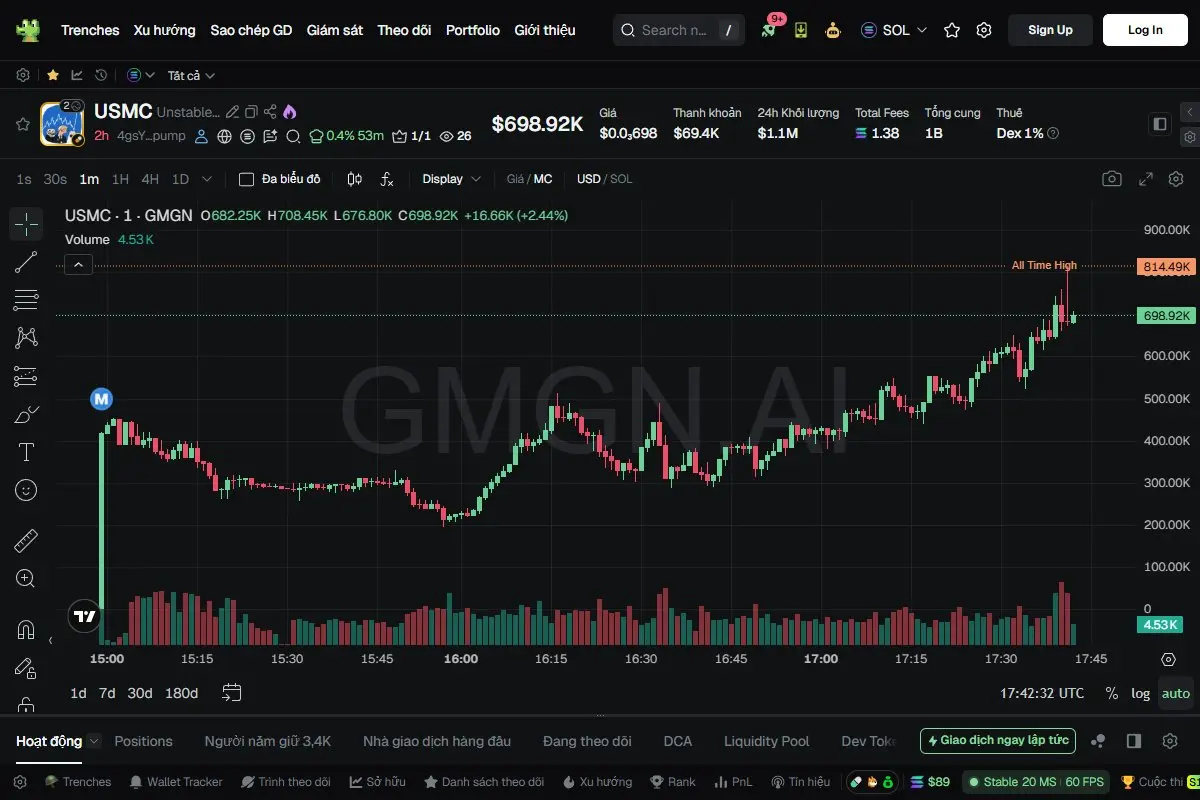Favorite USMC with the star icon
This screenshot has height=800, width=1200.
pyautogui.click(x=22, y=124)
